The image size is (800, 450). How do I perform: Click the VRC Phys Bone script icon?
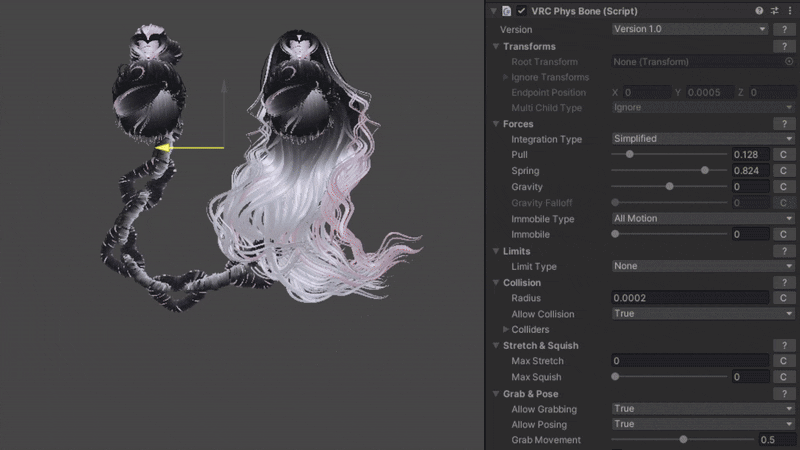pyautogui.click(x=507, y=11)
